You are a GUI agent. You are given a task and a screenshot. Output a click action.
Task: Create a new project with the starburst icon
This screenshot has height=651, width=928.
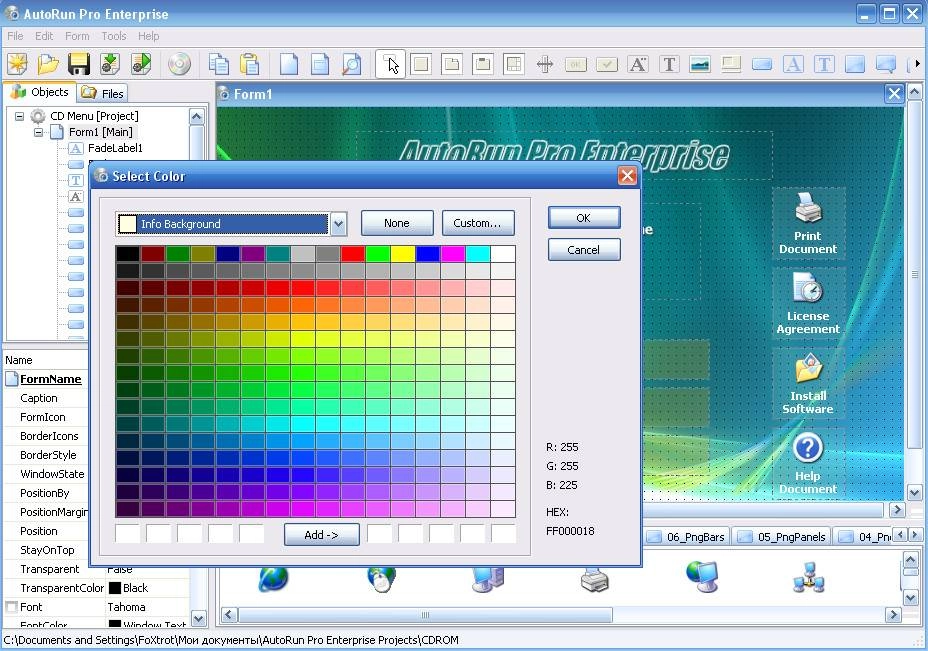point(17,64)
